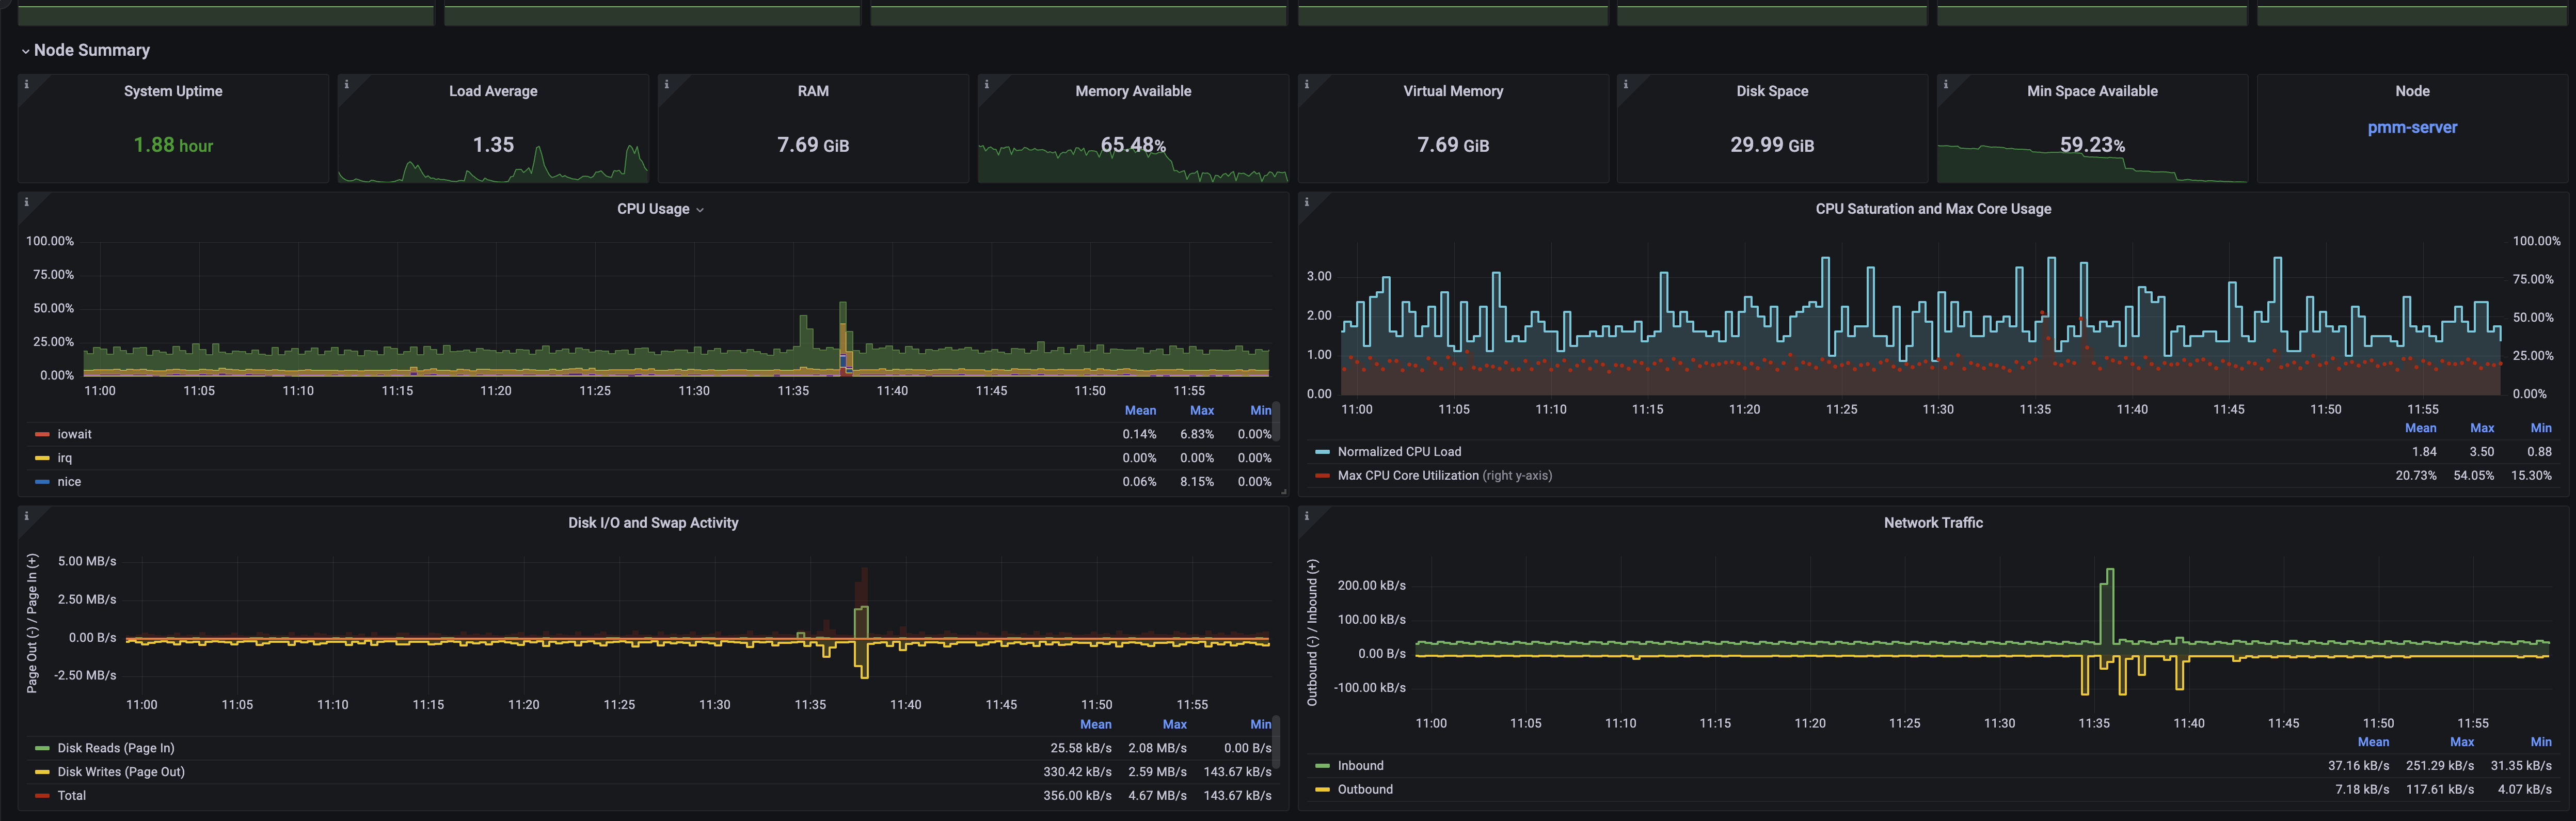Toggle iowait series in CPU Usage legend

[x=74, y=434]
